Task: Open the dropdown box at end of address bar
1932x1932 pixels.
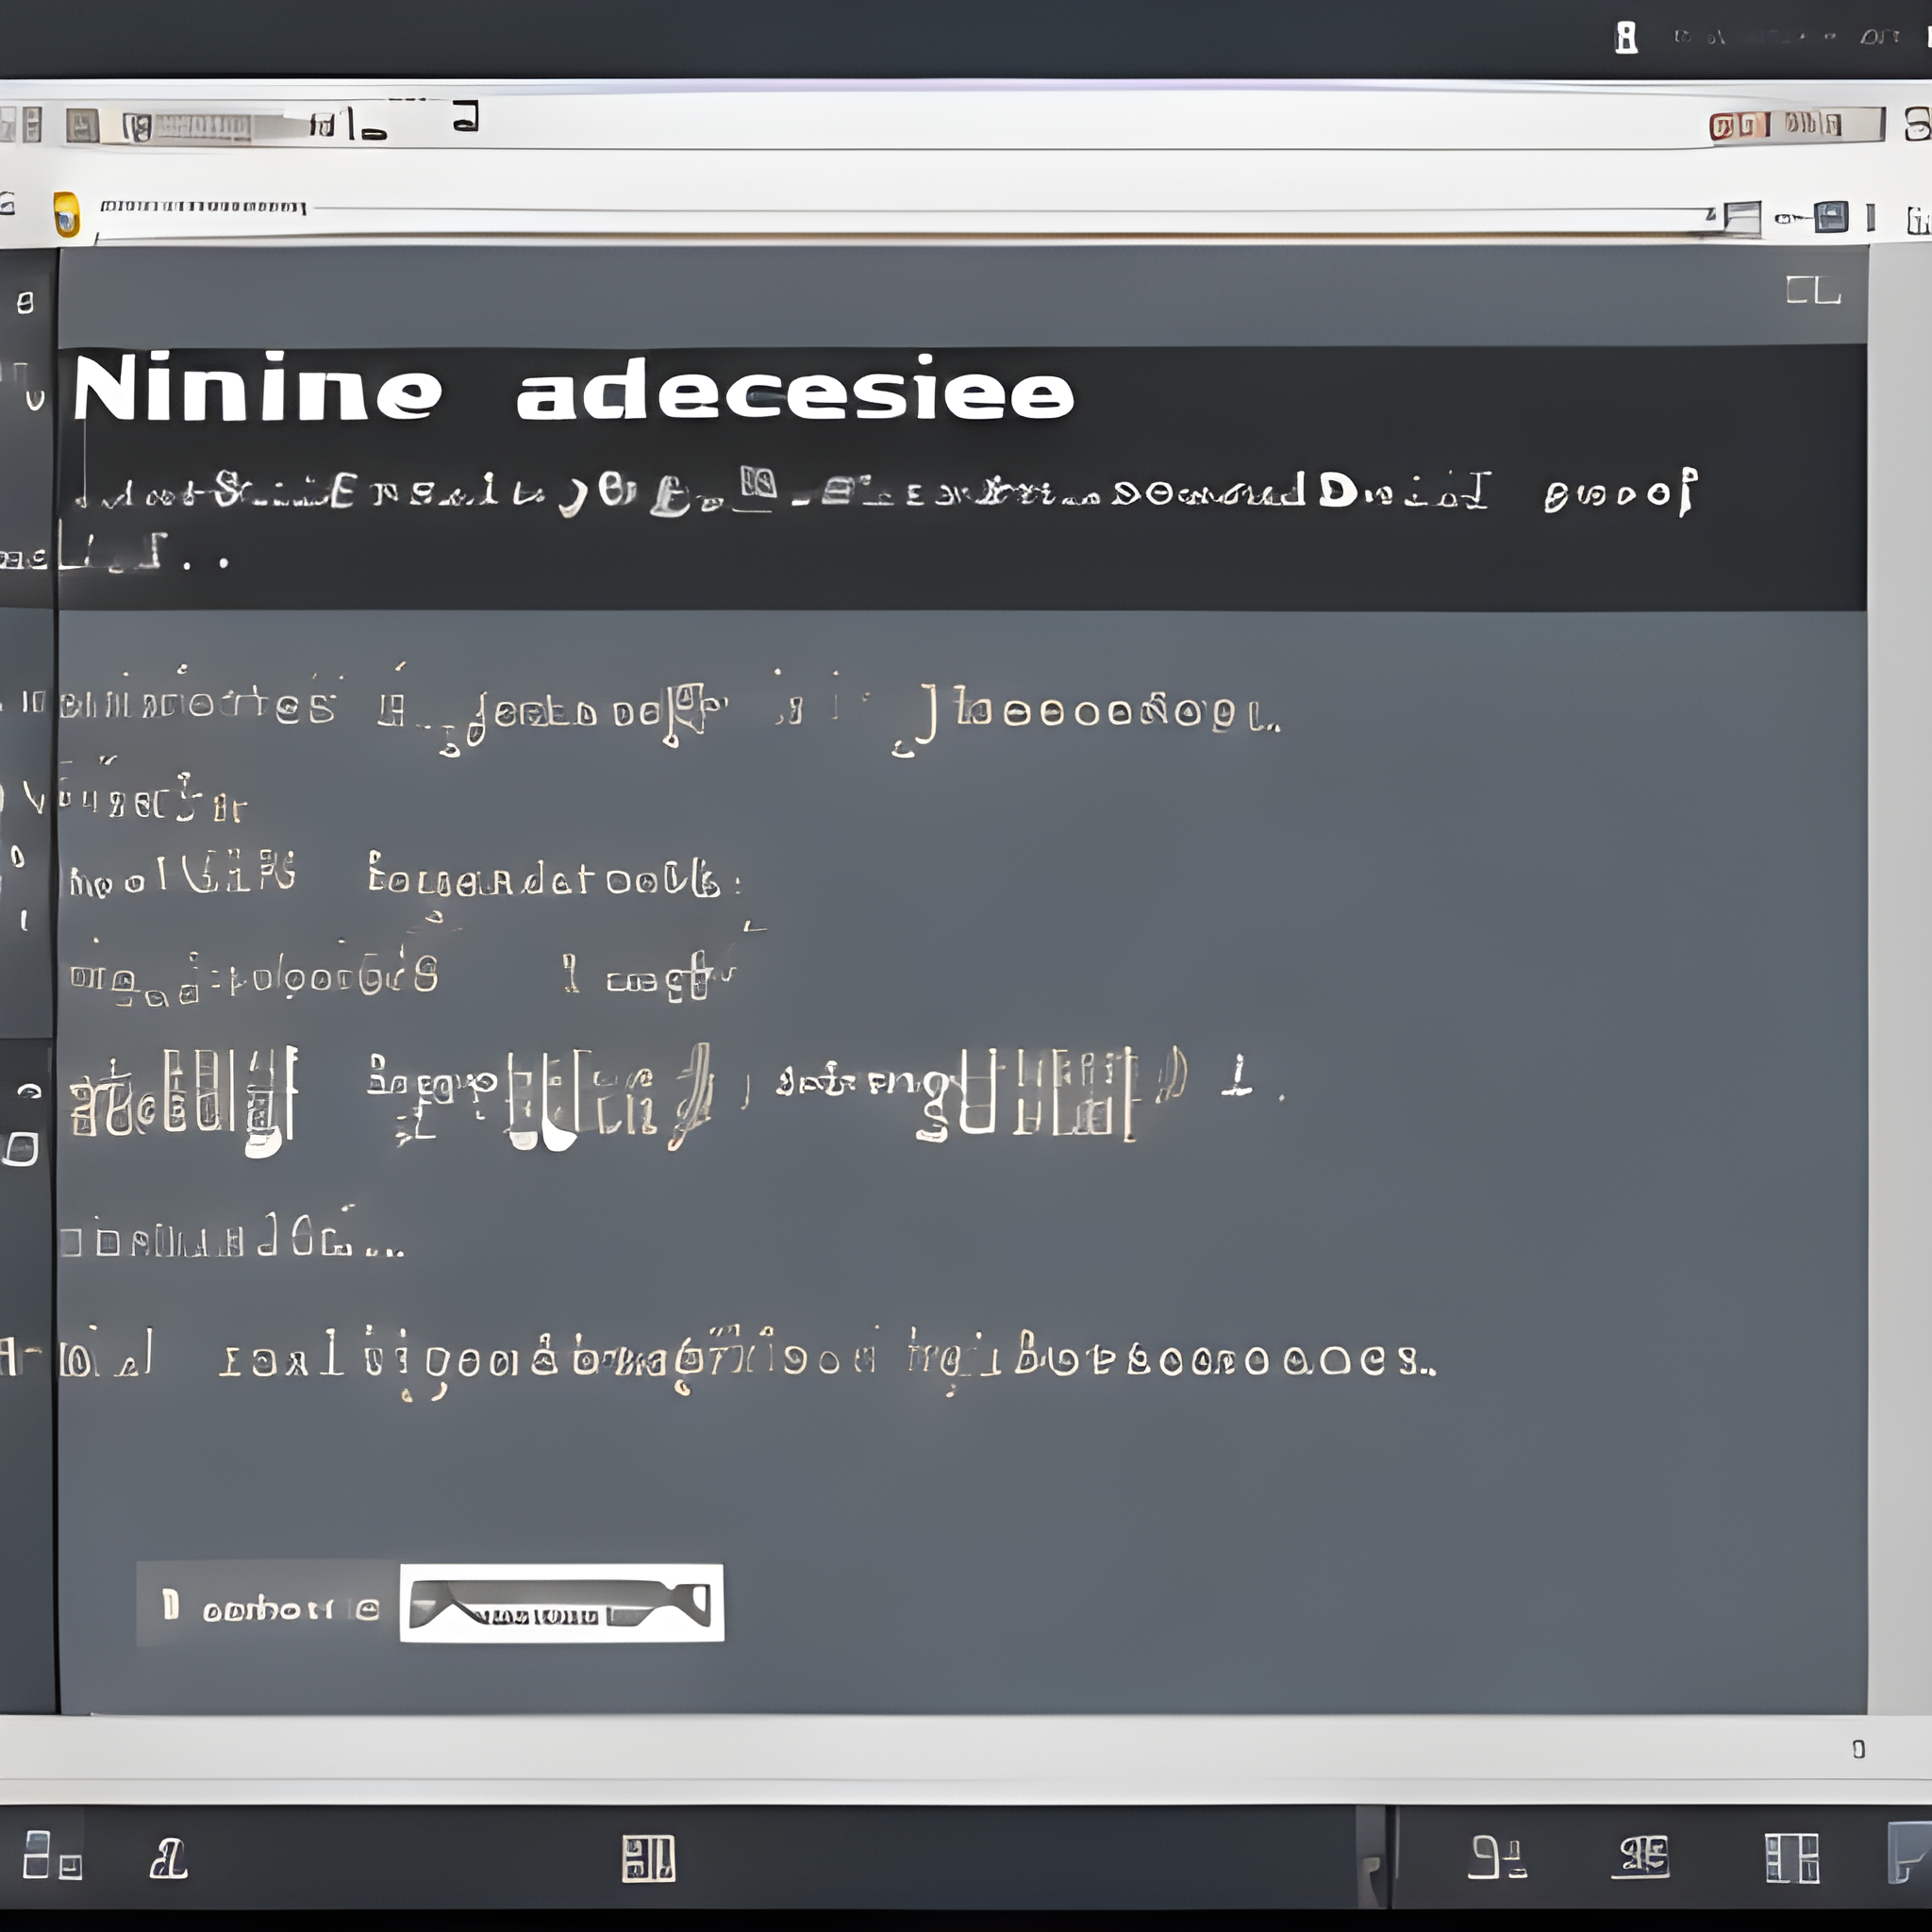Action: (x=1742, y=218)
